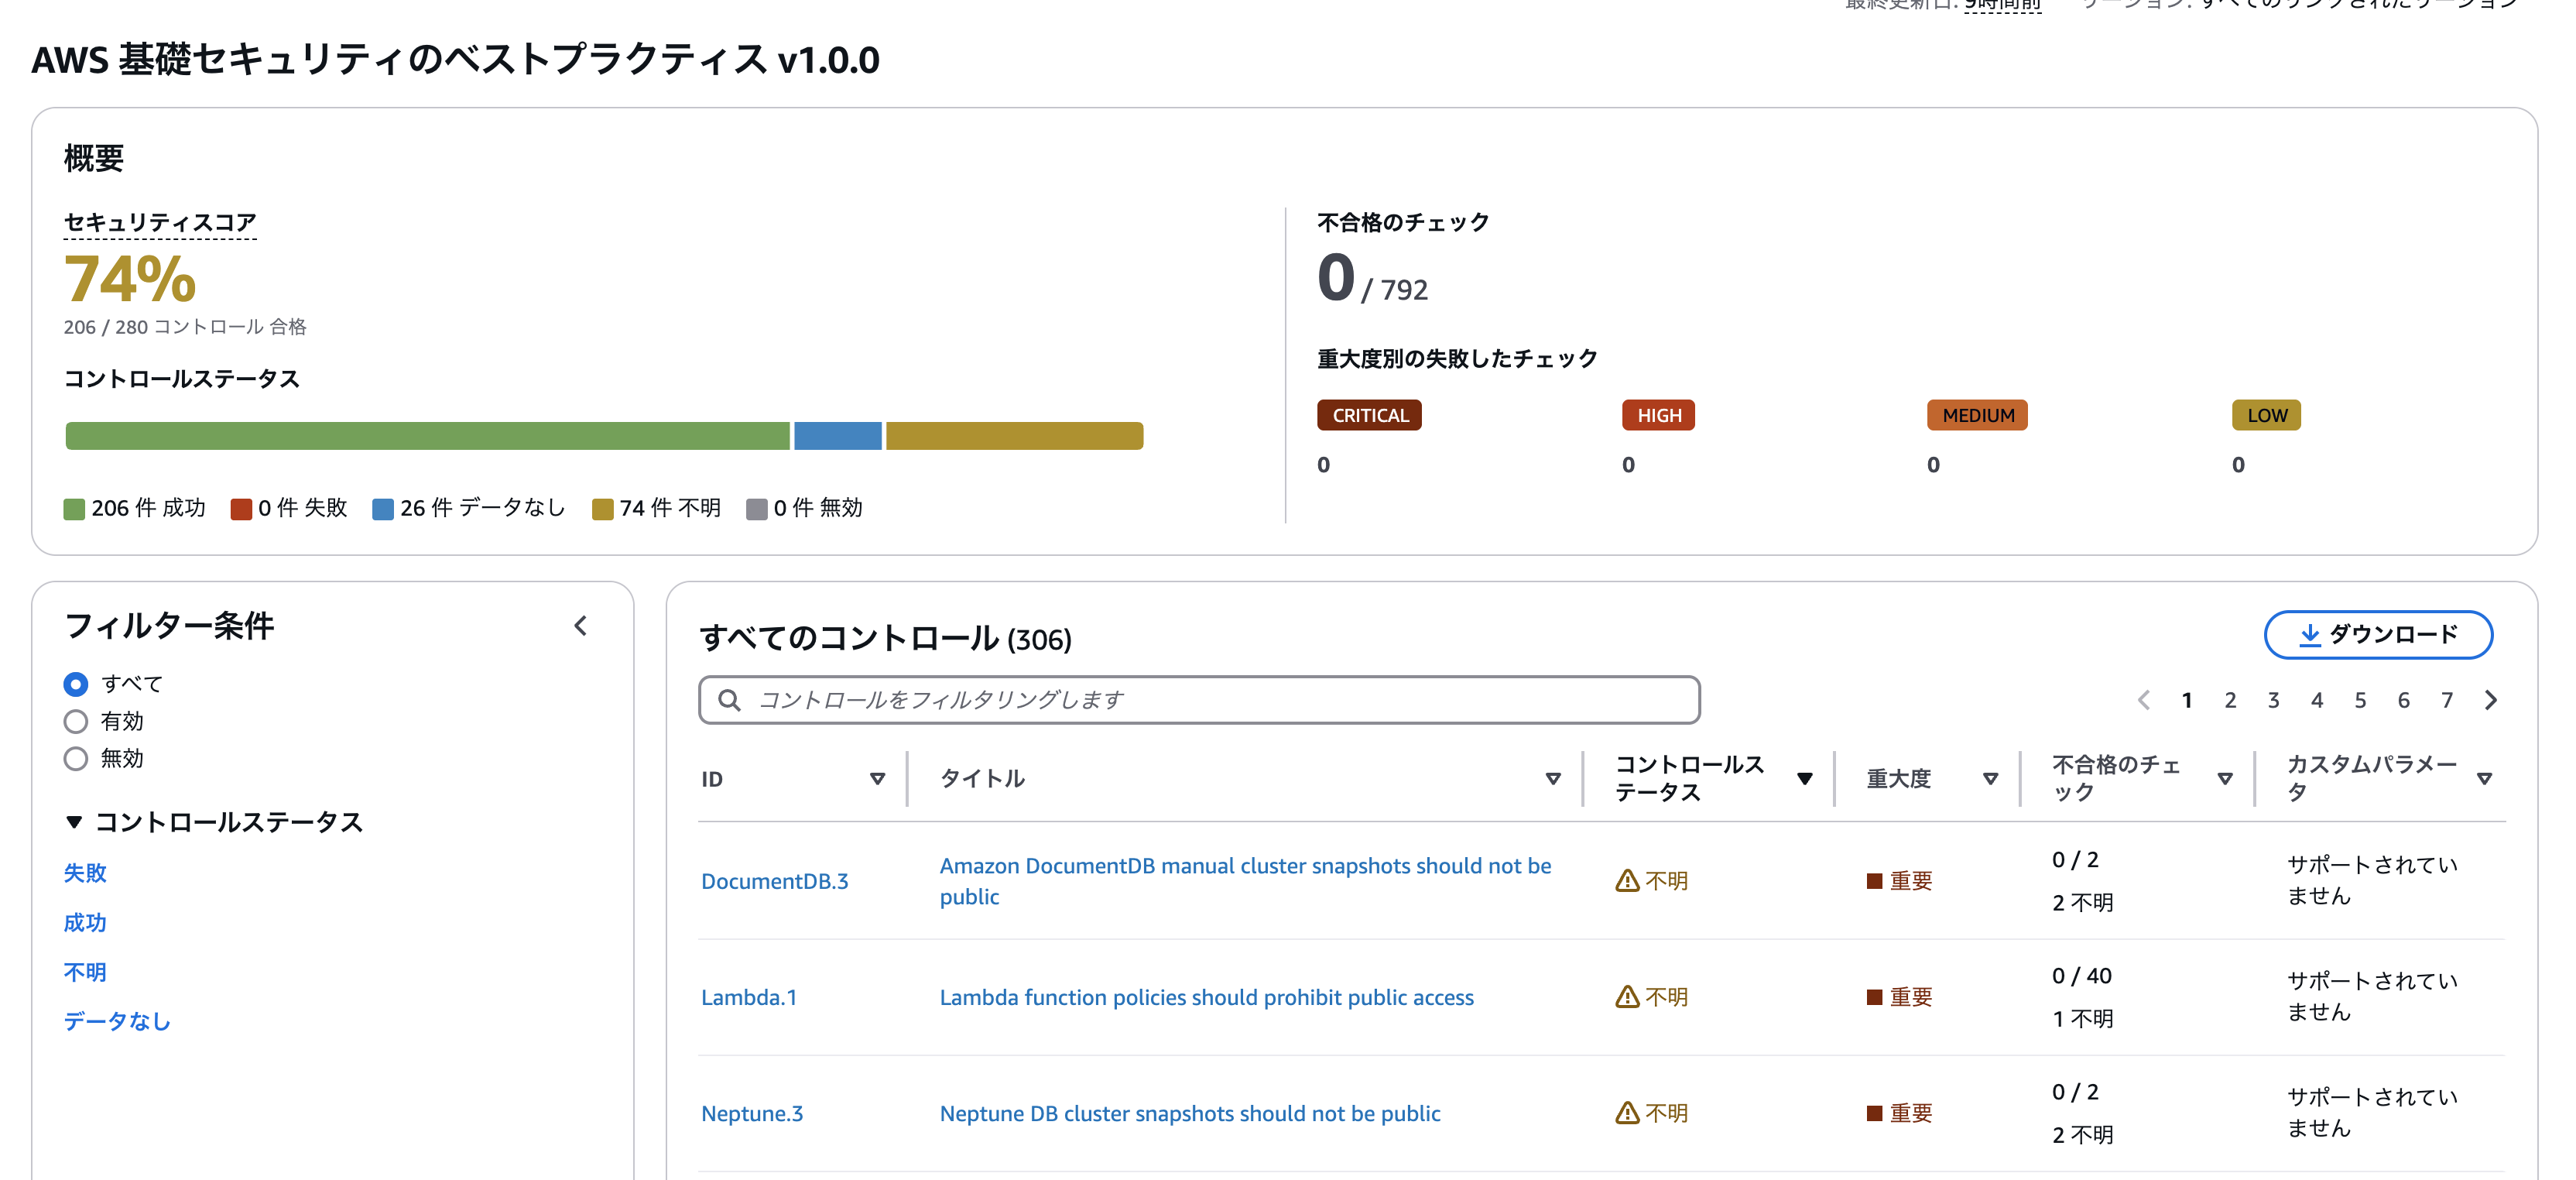The width and height of the screenshot is (2576, 1180).
Task: Open the Neptune.3 control ID link
Action: (x=752, y=1113)
